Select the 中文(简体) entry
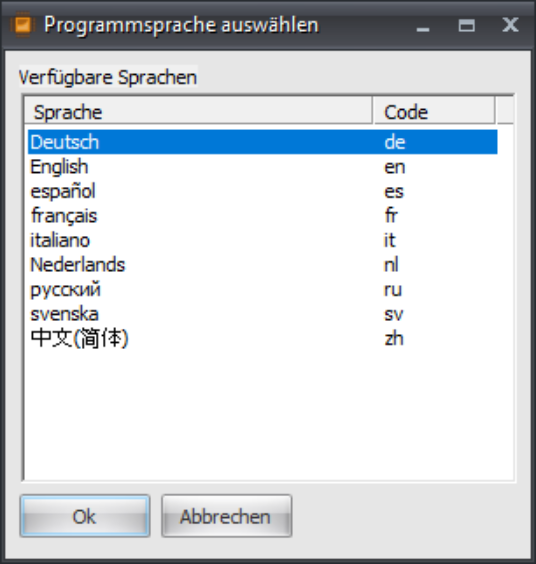Screen dimensions: 536x564 (263, 338)
